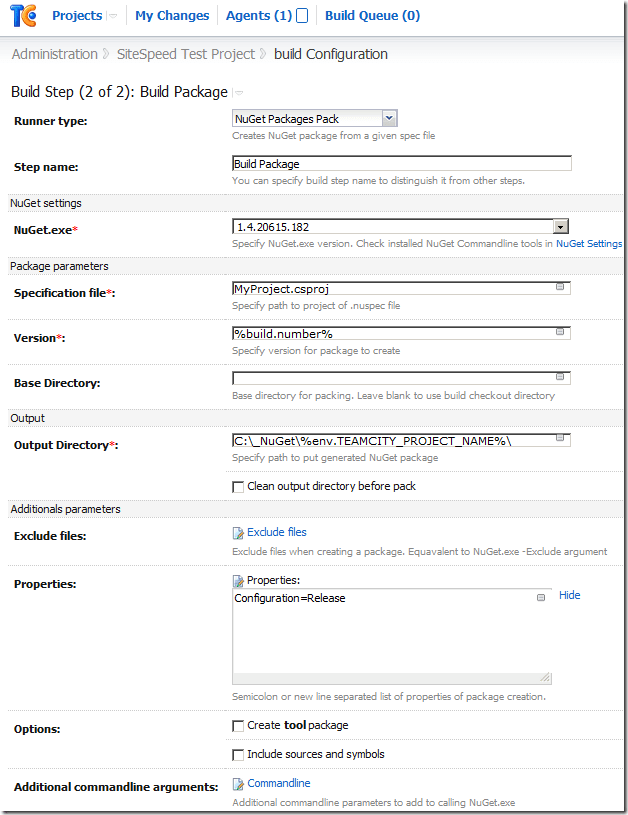
Task: Open build Configuration breadcrumb
Action: (331, 54)
